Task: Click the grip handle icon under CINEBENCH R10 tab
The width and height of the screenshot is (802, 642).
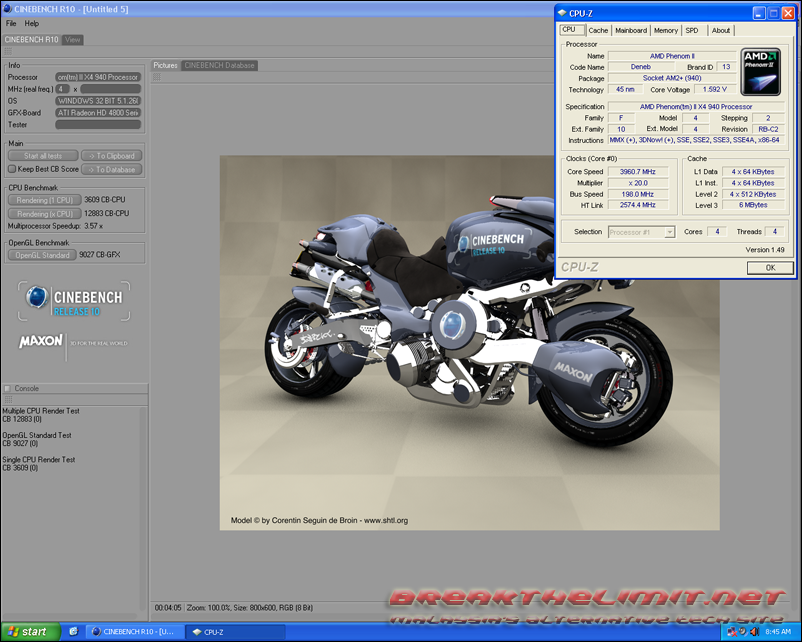Action: [x=8, y=51]
